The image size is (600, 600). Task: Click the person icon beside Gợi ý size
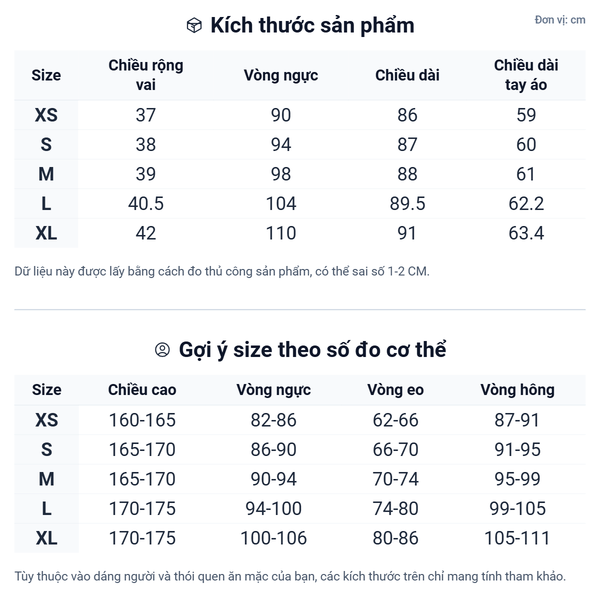pyautogui.click(x=162, y=350)
